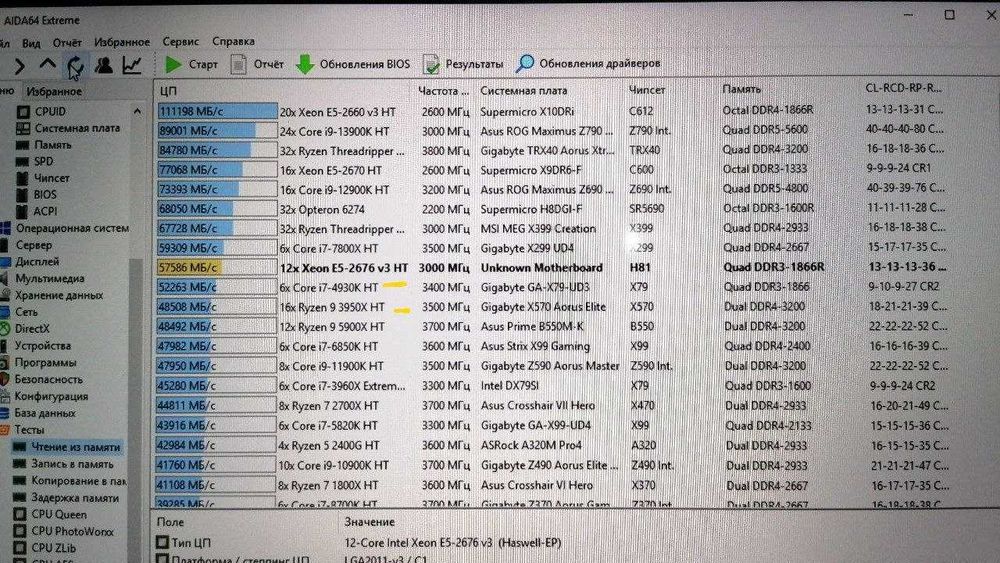Click sidebar scroll-up arrow
Screen dimensions: 1000x563
pyautogui.click(x=138, y=112)
